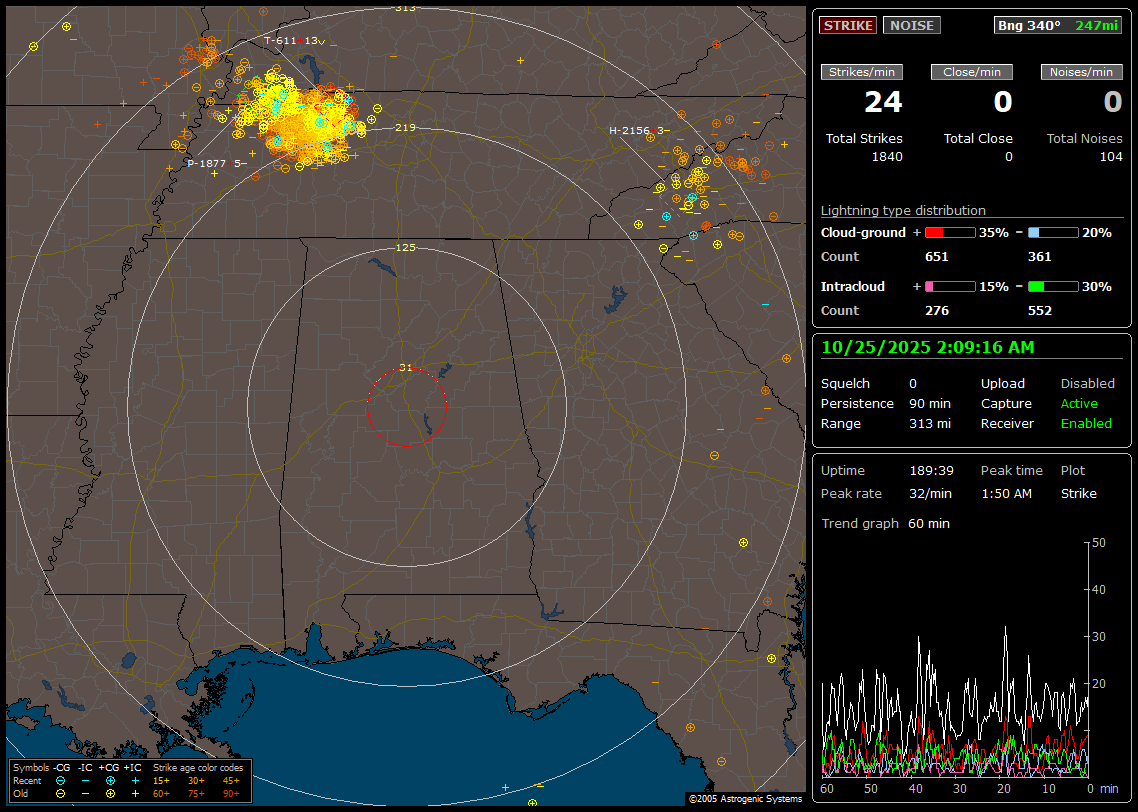
Task: Click the Bng 340° 247mi bearing readout
Action: coord(1058,25)
